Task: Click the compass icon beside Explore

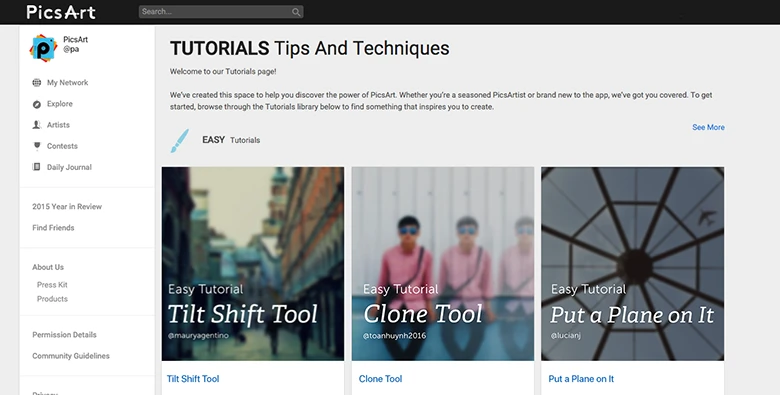Action: (37, 104)
